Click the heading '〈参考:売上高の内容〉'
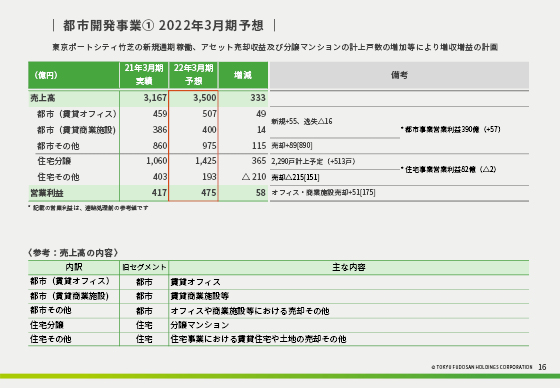 click(73, 253)
